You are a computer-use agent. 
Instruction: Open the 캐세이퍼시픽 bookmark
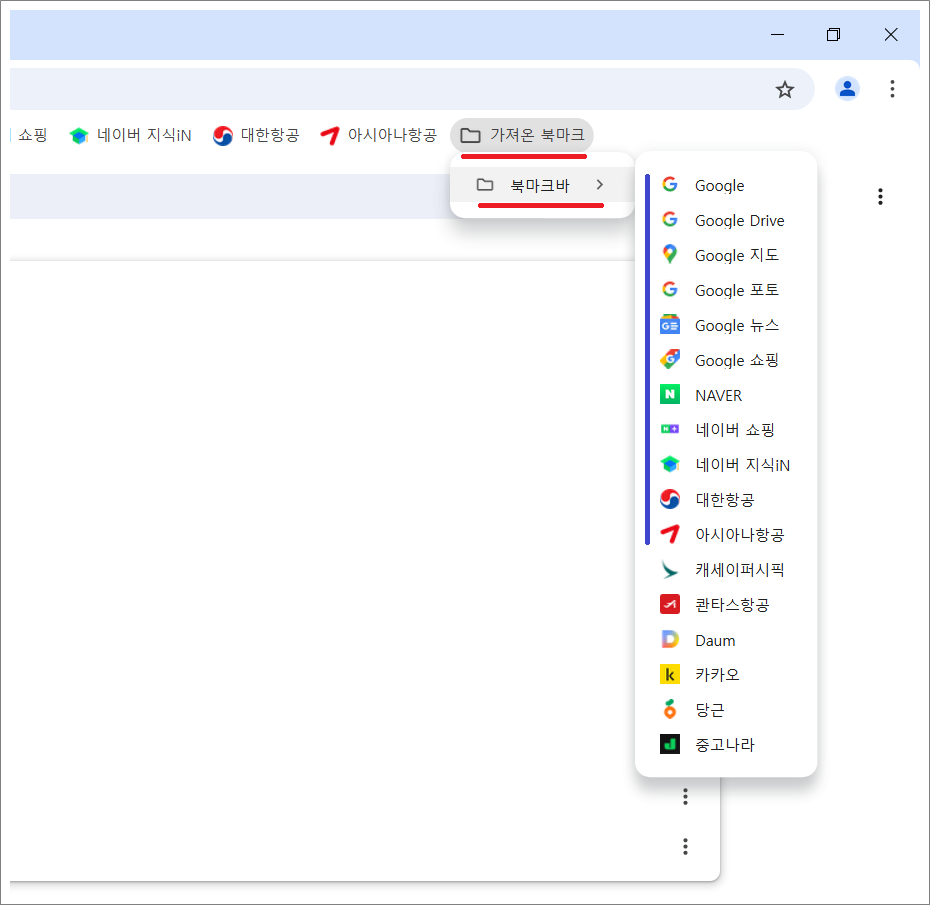click(726, 570)
